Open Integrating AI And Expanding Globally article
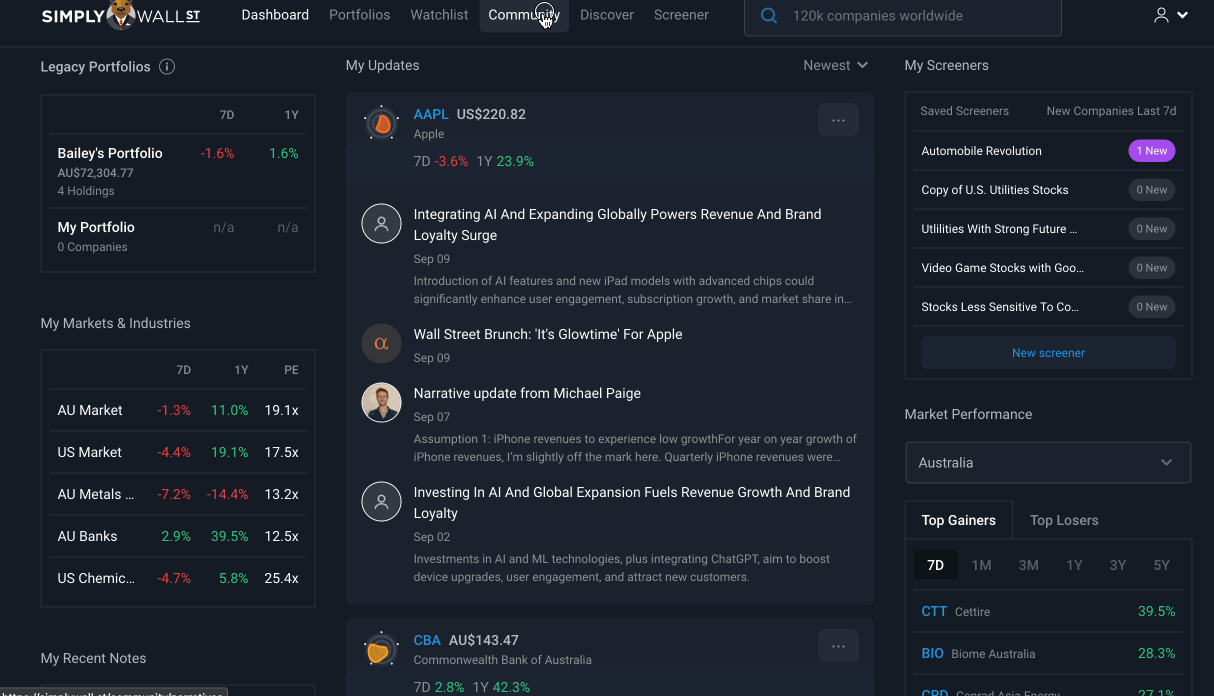This screenshot has width=1214, height=696. 617,225
